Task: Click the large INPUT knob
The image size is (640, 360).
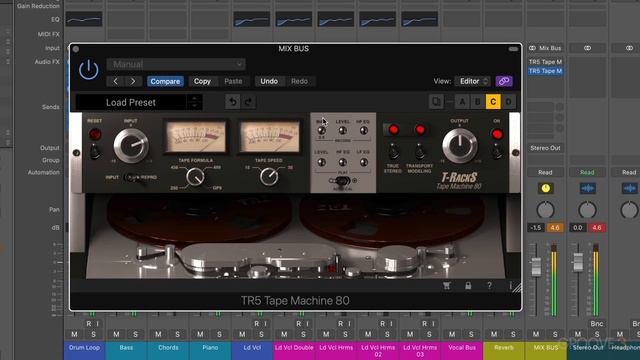Action: click(x=131, y=145)
